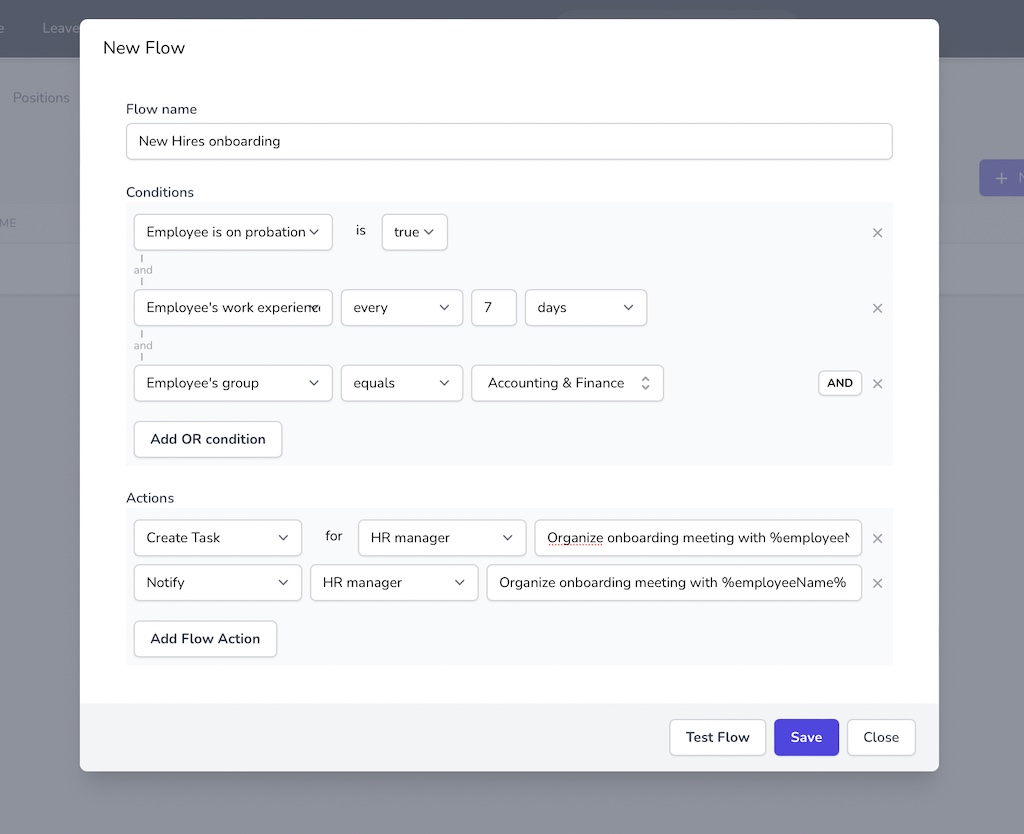This screenshot has width=1024, height=834.
Task: Use the Accounting & Finance stepper arrows
Action: click(647, 383)
